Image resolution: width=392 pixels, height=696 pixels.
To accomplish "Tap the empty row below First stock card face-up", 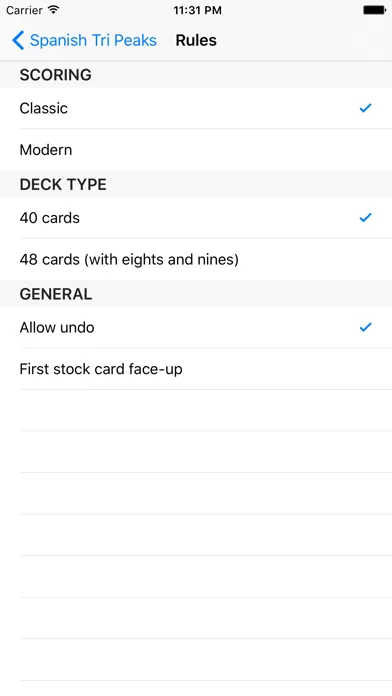I will point(196,411).
